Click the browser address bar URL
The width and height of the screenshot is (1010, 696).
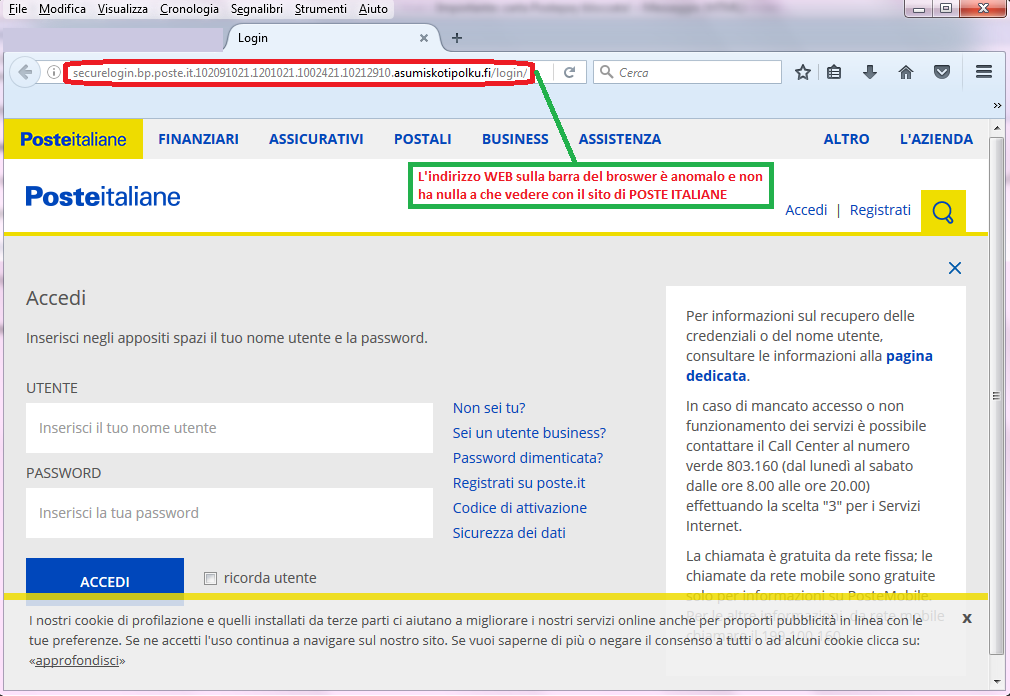coord(300,73)
